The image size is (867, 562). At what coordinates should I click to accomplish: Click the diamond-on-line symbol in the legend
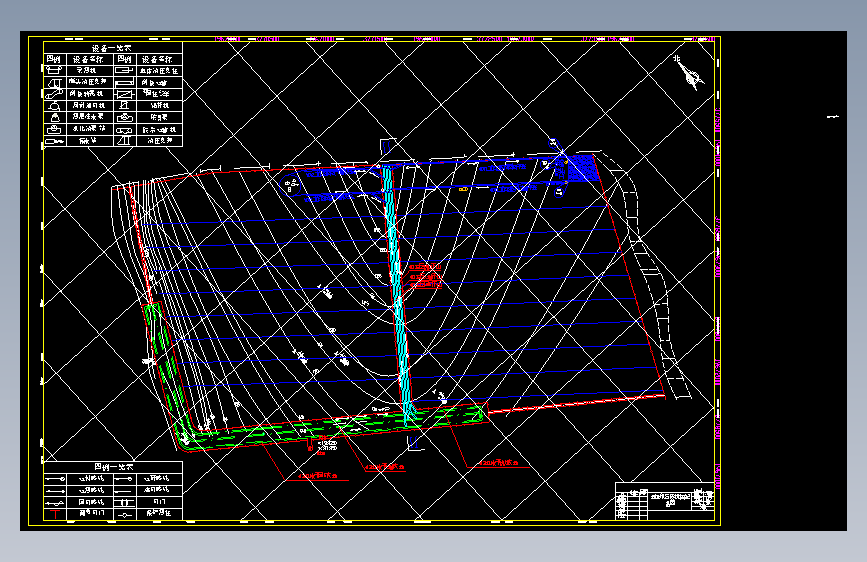[x=125, y=514]
